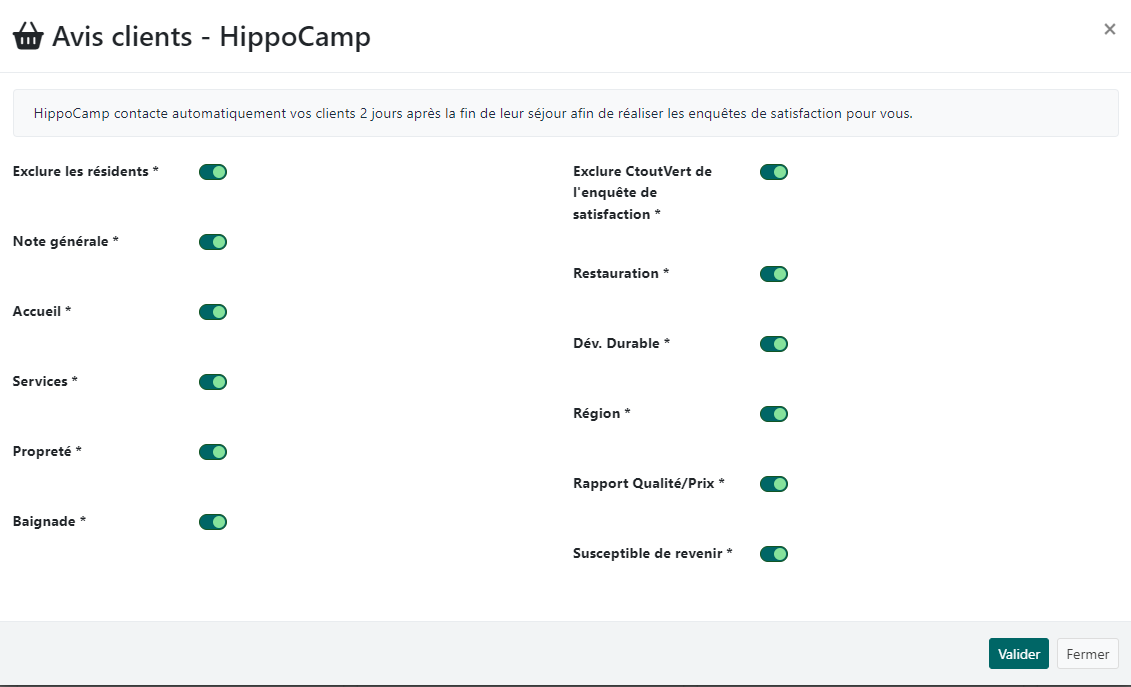
Task: Toggle the Région switch
Action: [774, 414]
